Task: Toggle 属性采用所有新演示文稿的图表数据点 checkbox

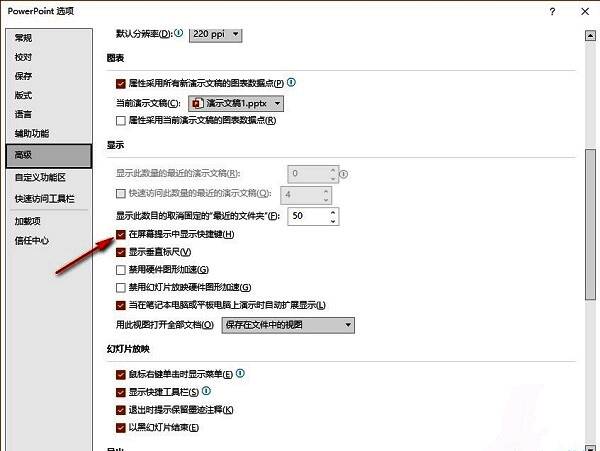Action: coord(121,84)
